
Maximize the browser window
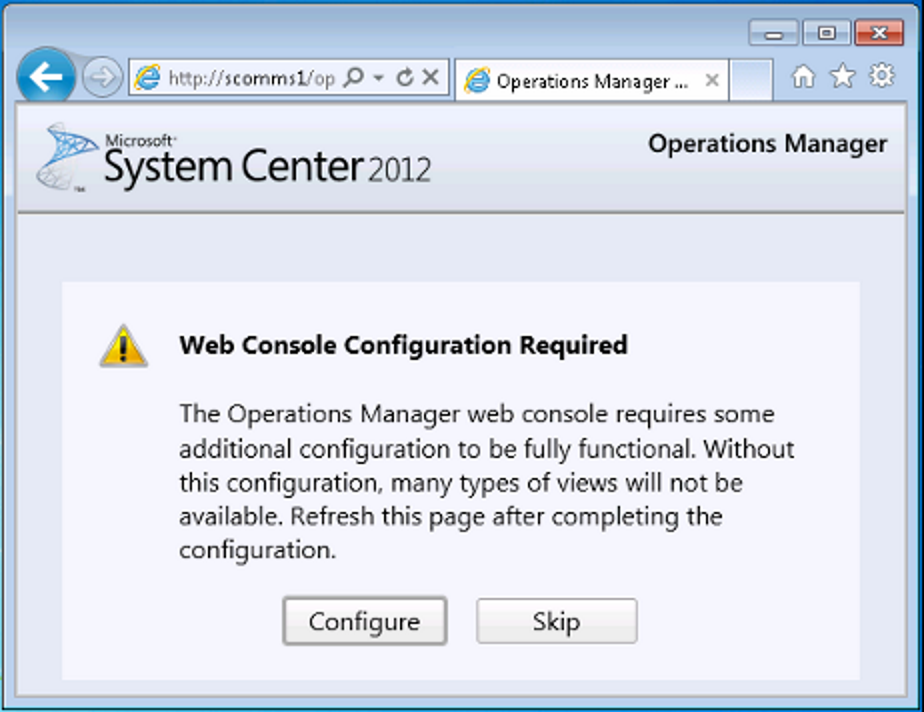pos(827,33)
